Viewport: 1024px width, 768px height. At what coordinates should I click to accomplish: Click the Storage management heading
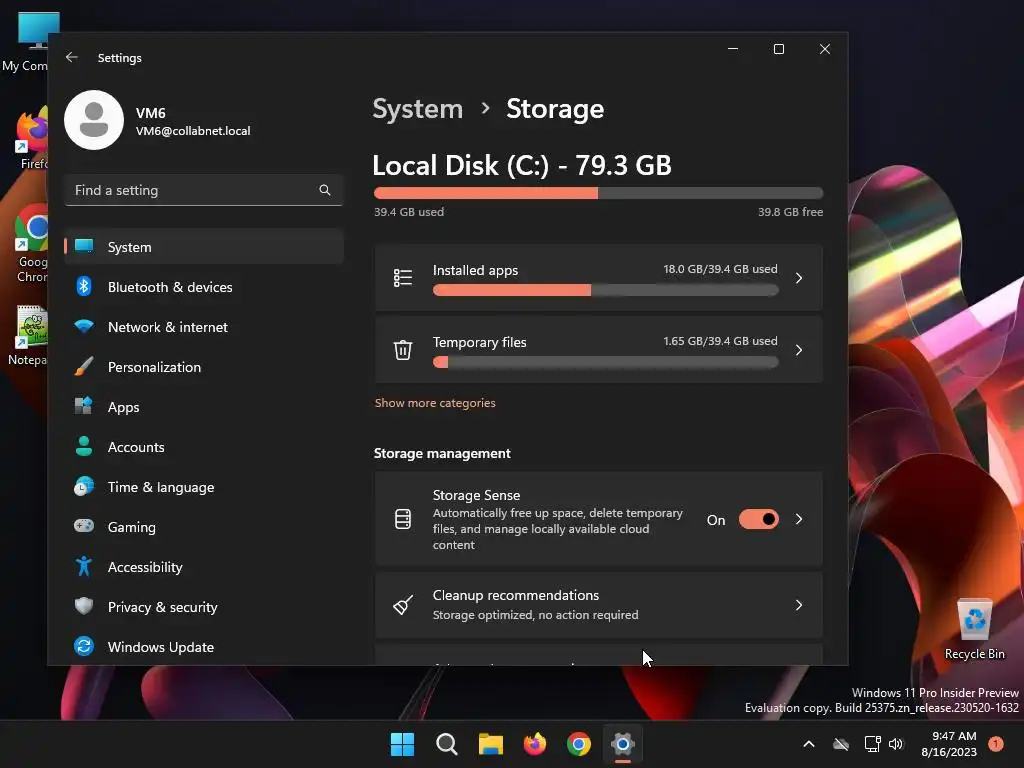(442, 453)
